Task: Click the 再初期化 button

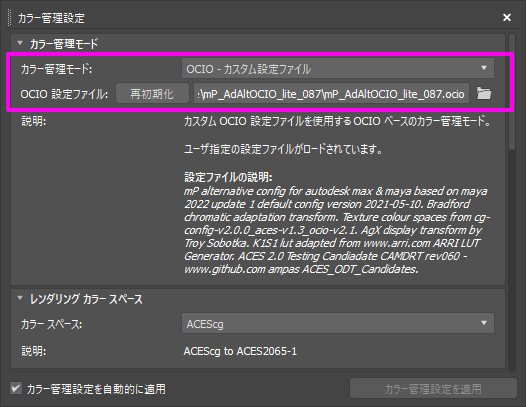Action: point(152,94)
